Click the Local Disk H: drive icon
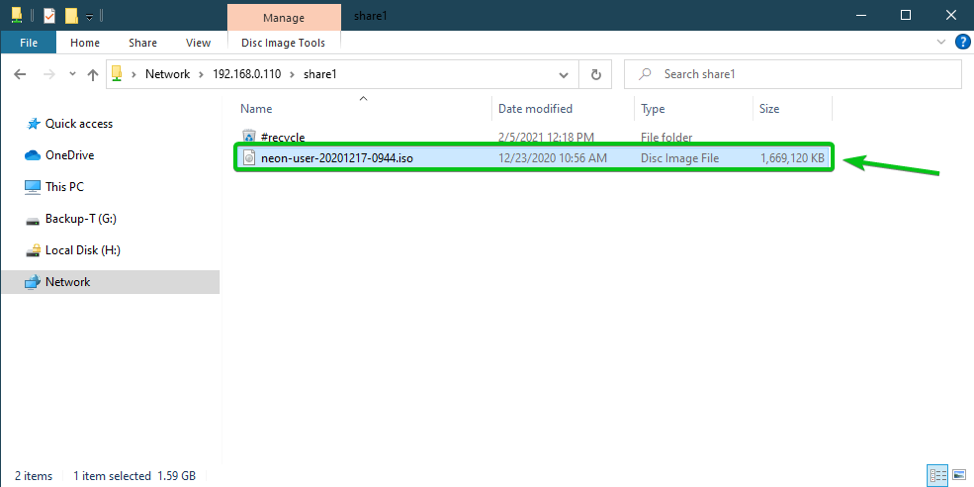This screenshot has height=487, width=974. (x=32, y=250)
